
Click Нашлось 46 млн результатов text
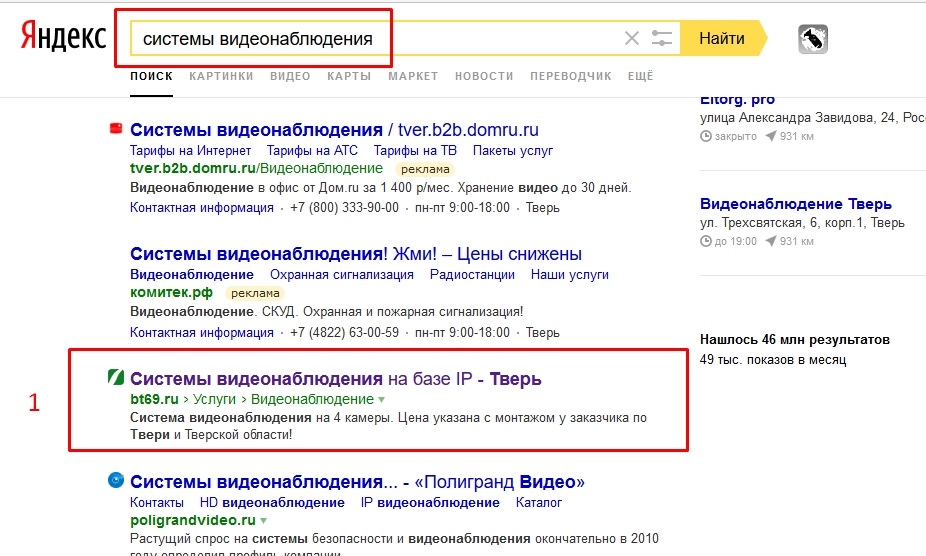pos(795,340)
